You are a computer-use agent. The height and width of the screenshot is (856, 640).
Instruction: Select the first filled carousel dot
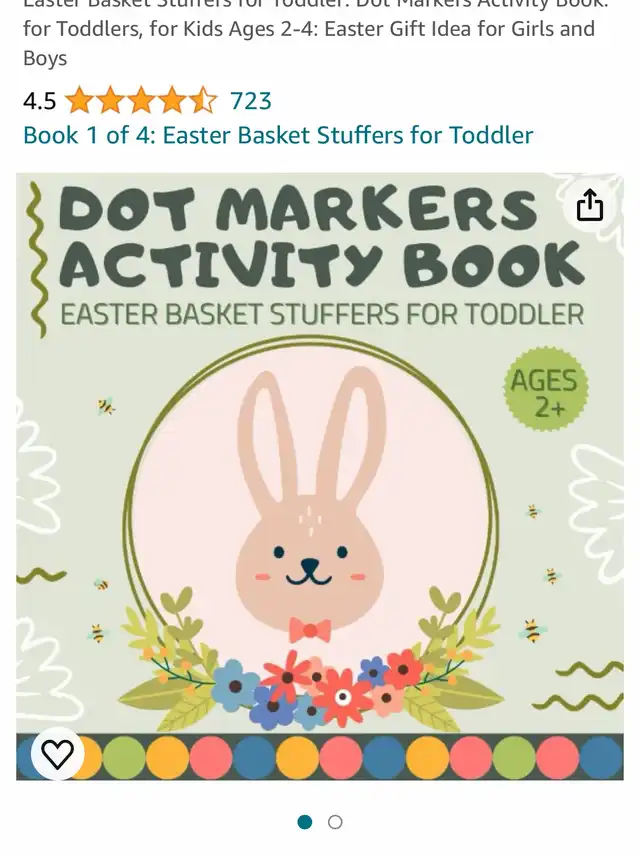[x=305, y=822]
